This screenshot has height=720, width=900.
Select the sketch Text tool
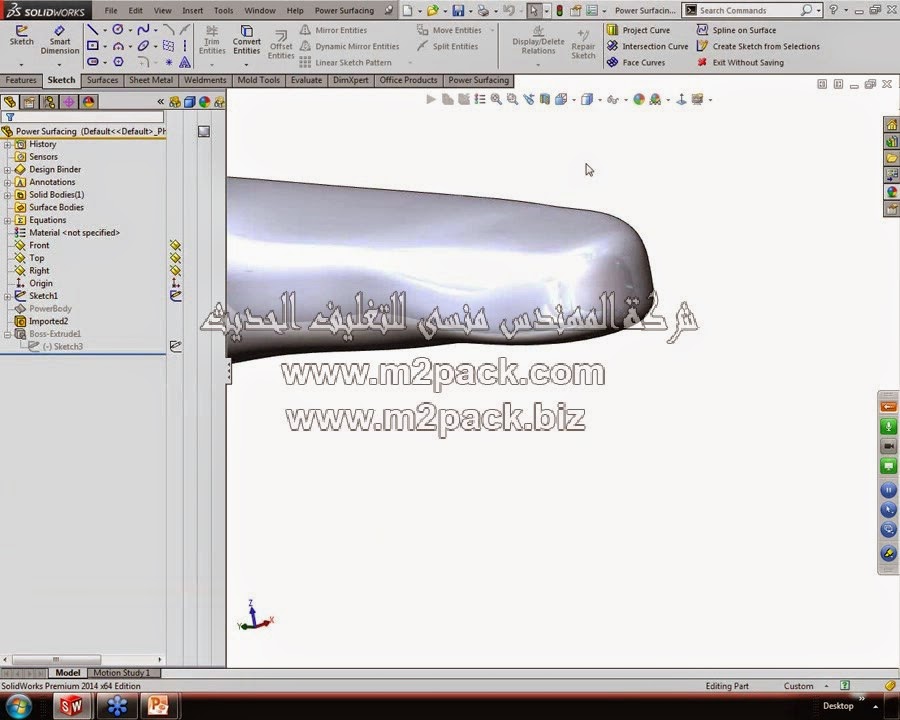(x=185, y=62)
